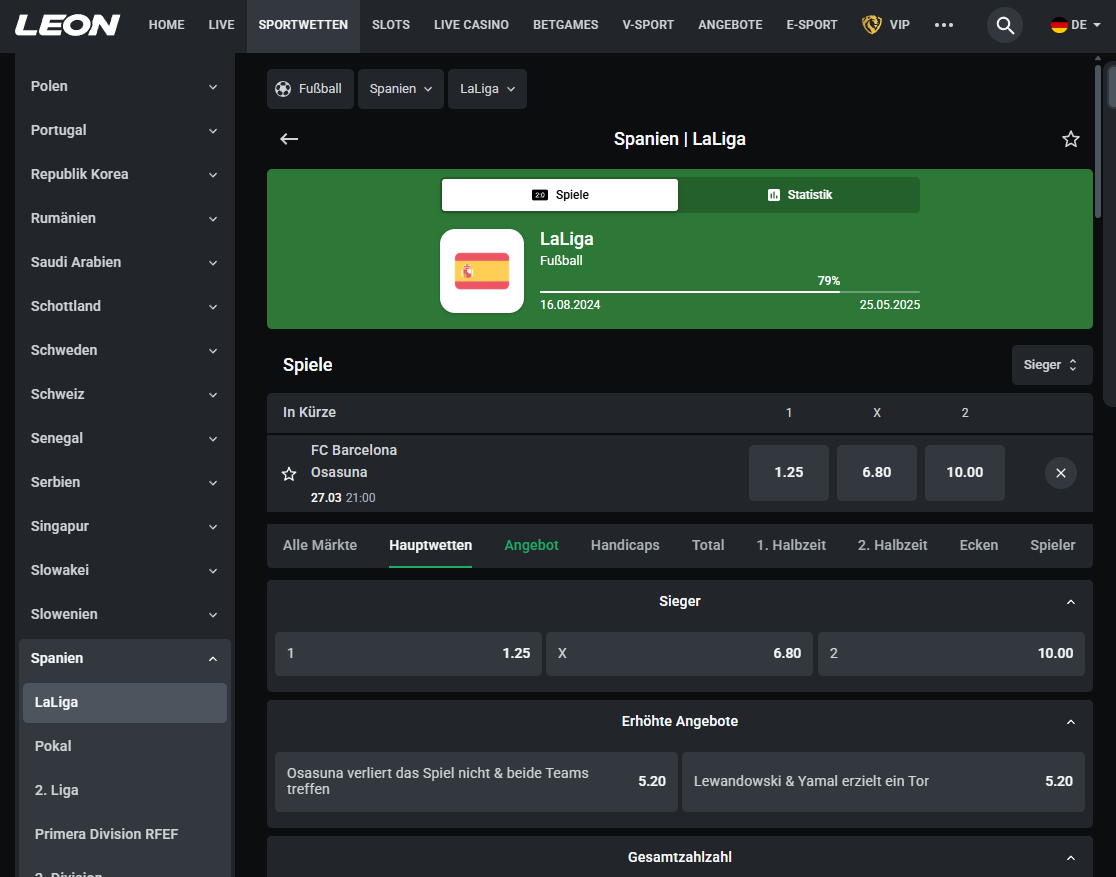This screenshot has height=877, width=1116.
Task: Toggle the favorite star for the Barcelona match
Action: [289, 473]
